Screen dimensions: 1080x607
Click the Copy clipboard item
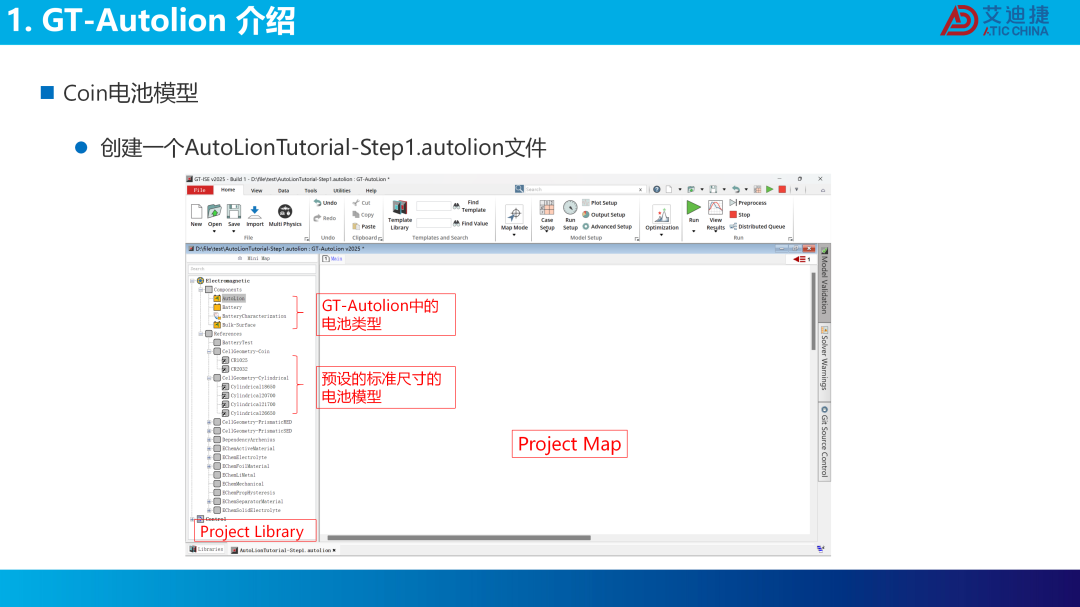point(363,215)
